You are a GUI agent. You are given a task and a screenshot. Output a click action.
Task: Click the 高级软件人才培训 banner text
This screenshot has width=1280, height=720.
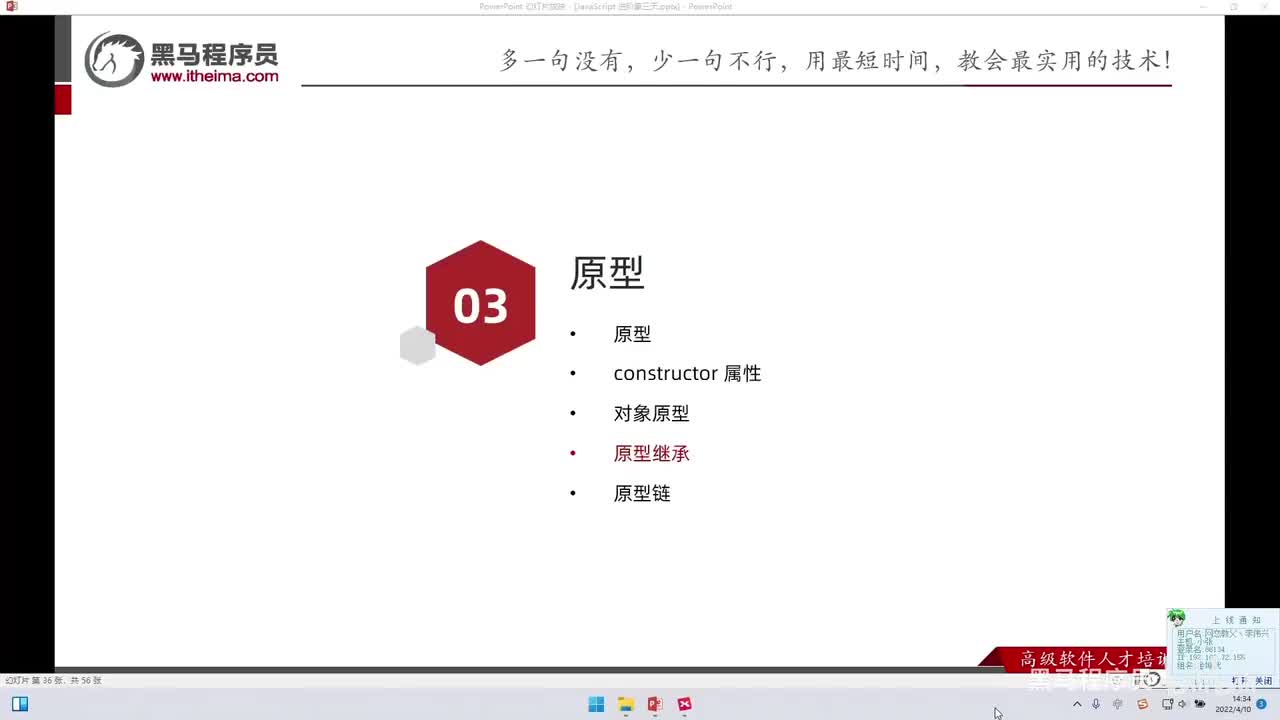[1094, 659]
